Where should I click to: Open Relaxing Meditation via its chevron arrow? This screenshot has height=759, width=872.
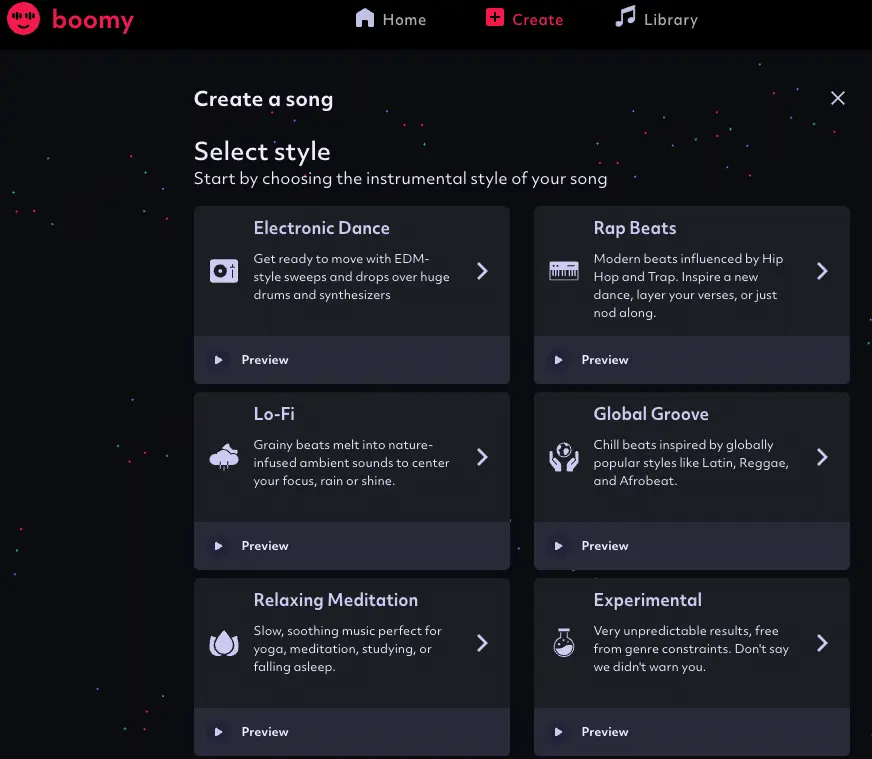(x=482, y=643)
